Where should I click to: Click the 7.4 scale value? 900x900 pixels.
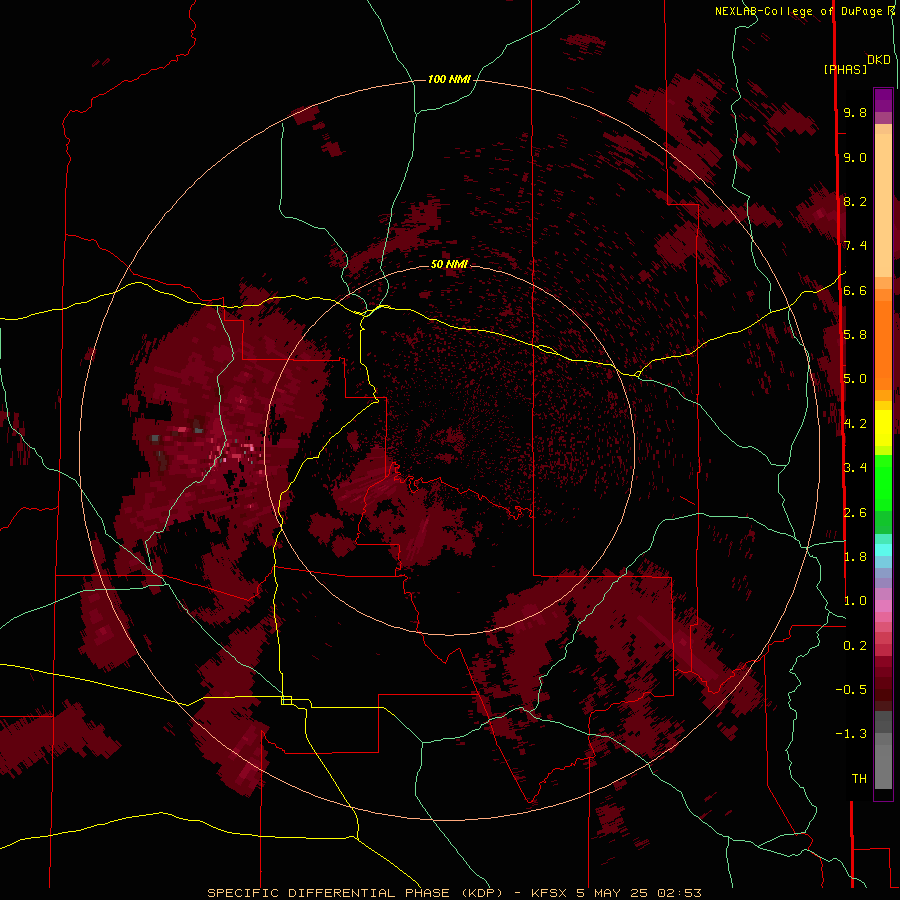click(x=855, y=246)
